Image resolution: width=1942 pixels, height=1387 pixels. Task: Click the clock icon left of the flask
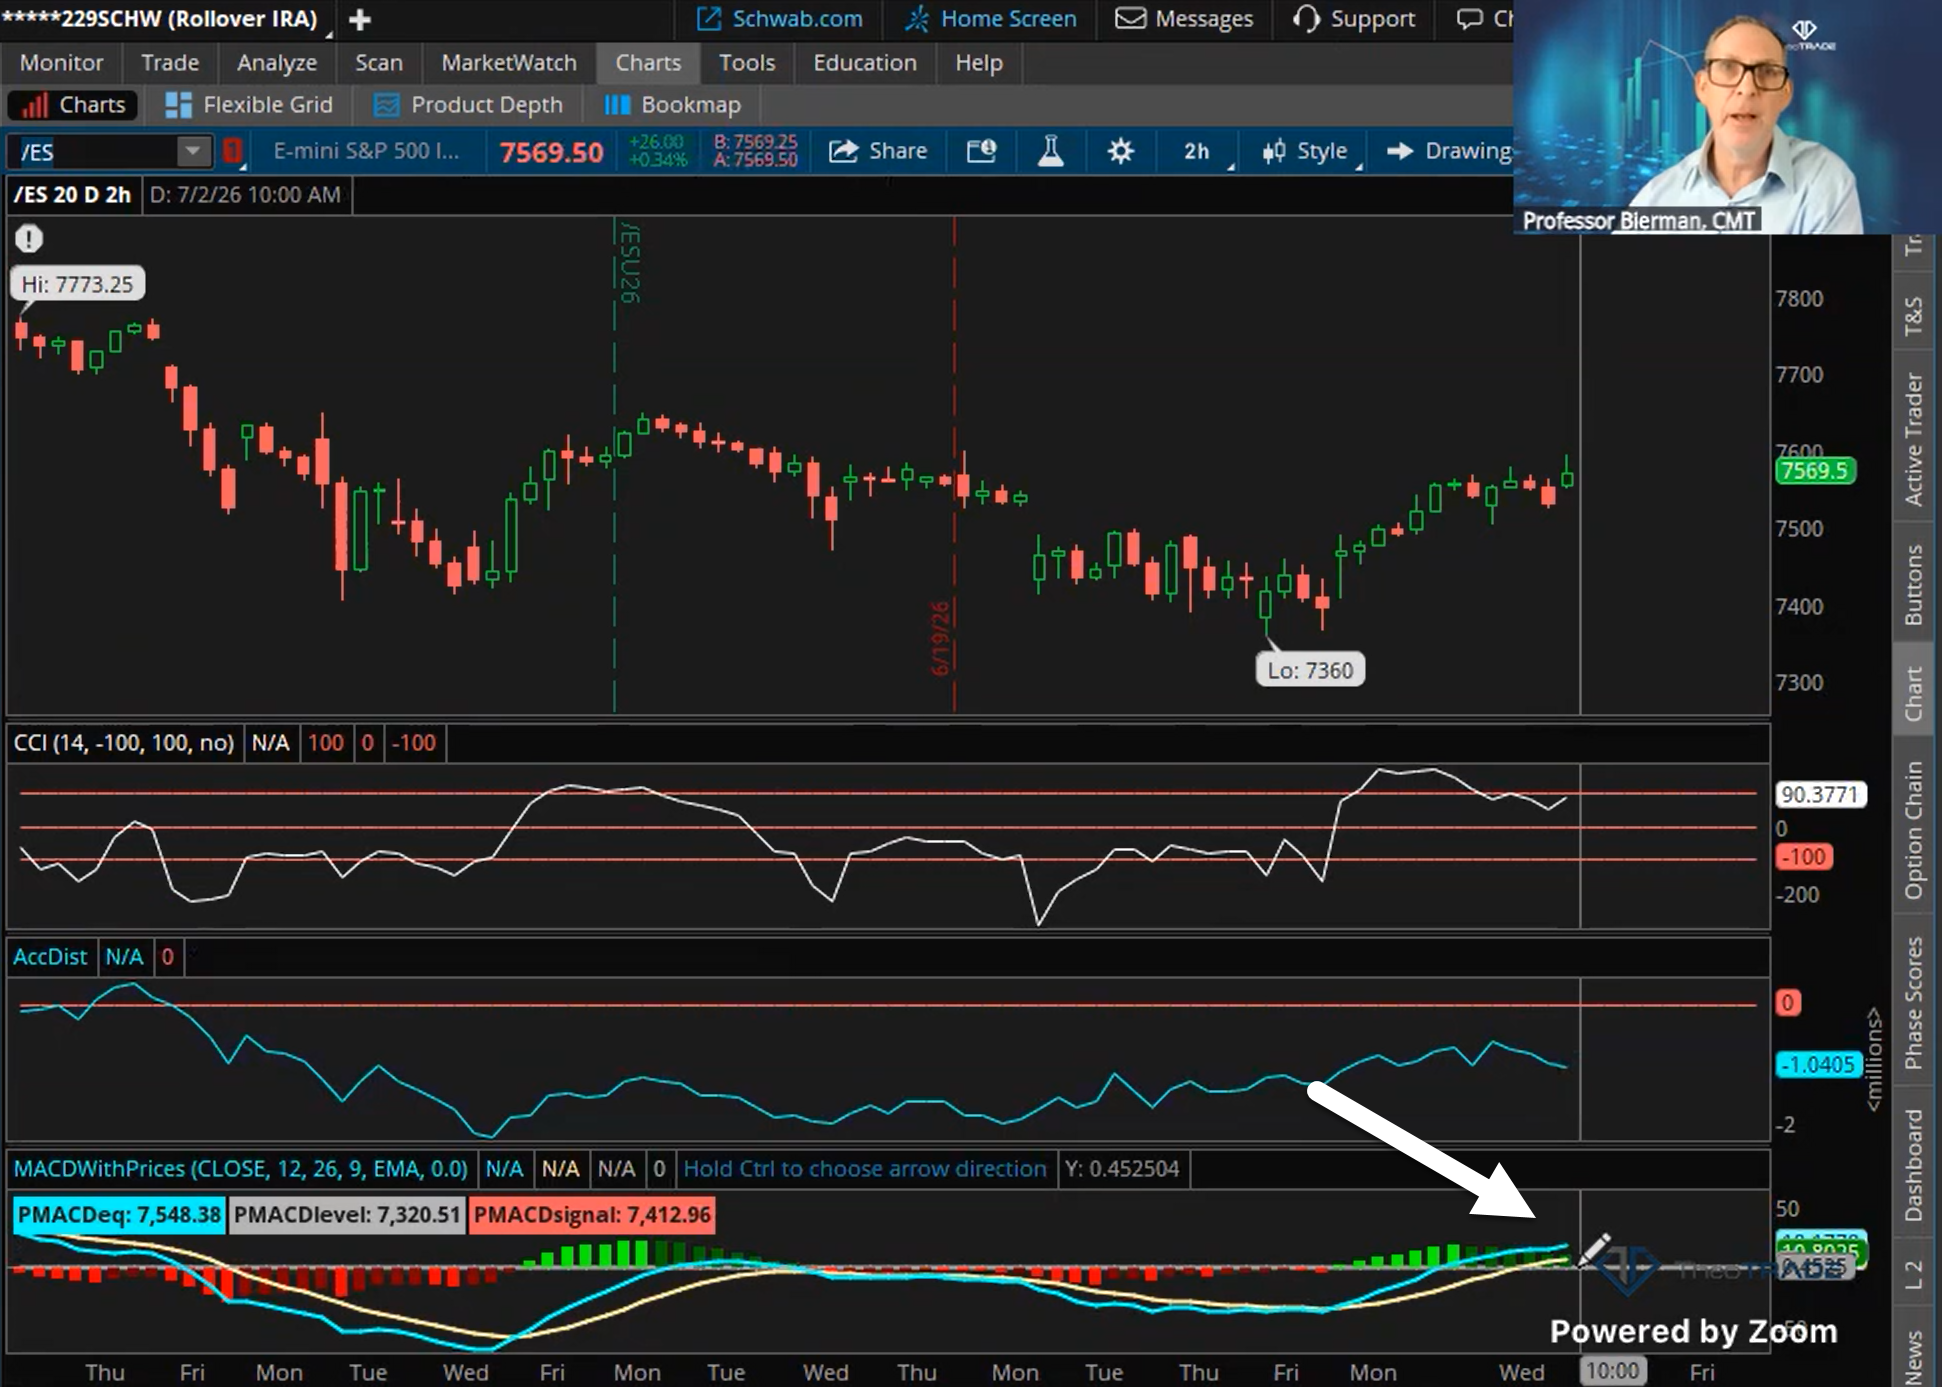pos(981,151)
